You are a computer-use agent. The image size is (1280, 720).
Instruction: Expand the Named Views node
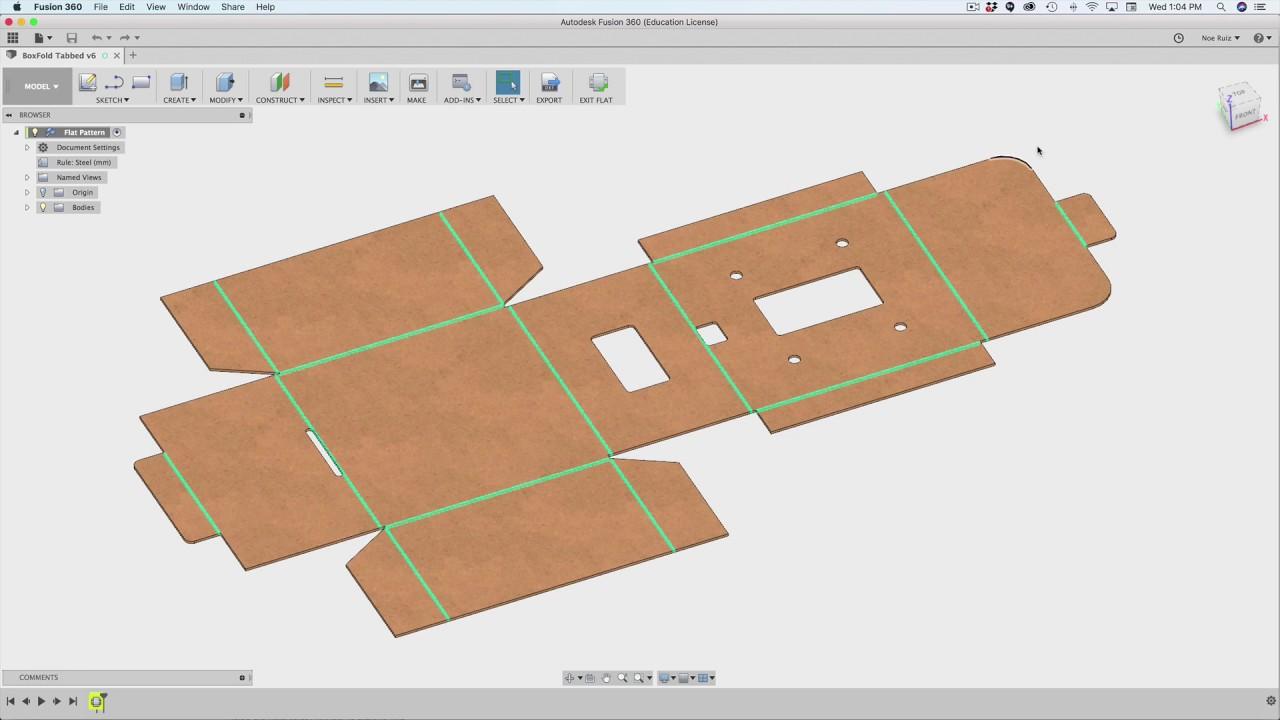pos(27,177)
